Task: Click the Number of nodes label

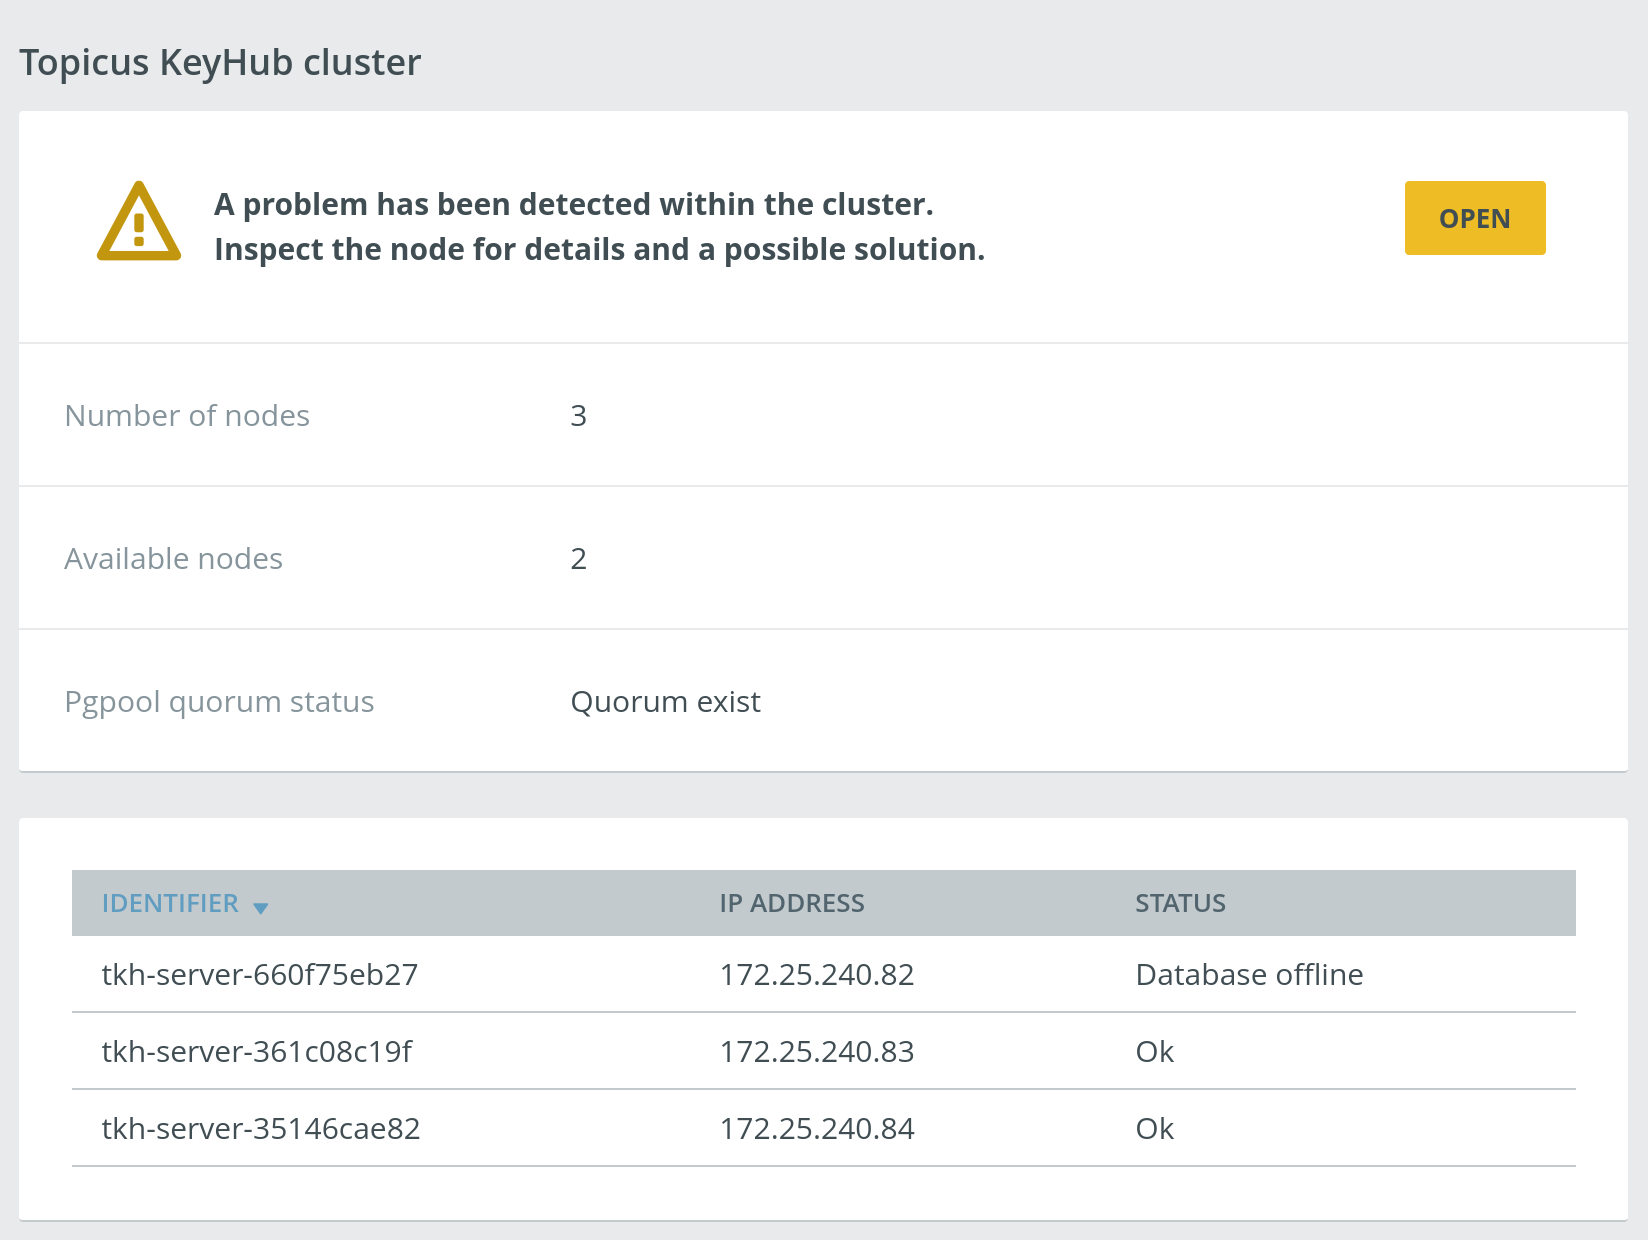Action: click(x=187, y=415)
